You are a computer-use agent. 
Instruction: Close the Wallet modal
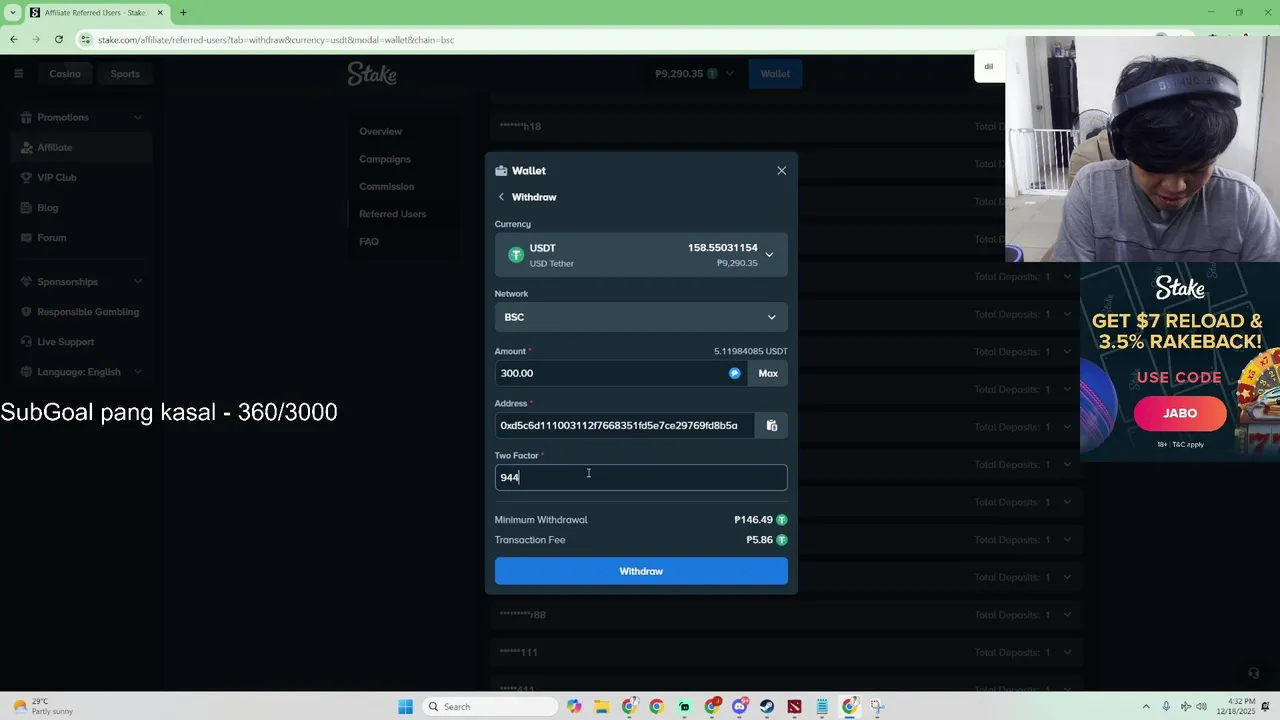click(781, 171)
